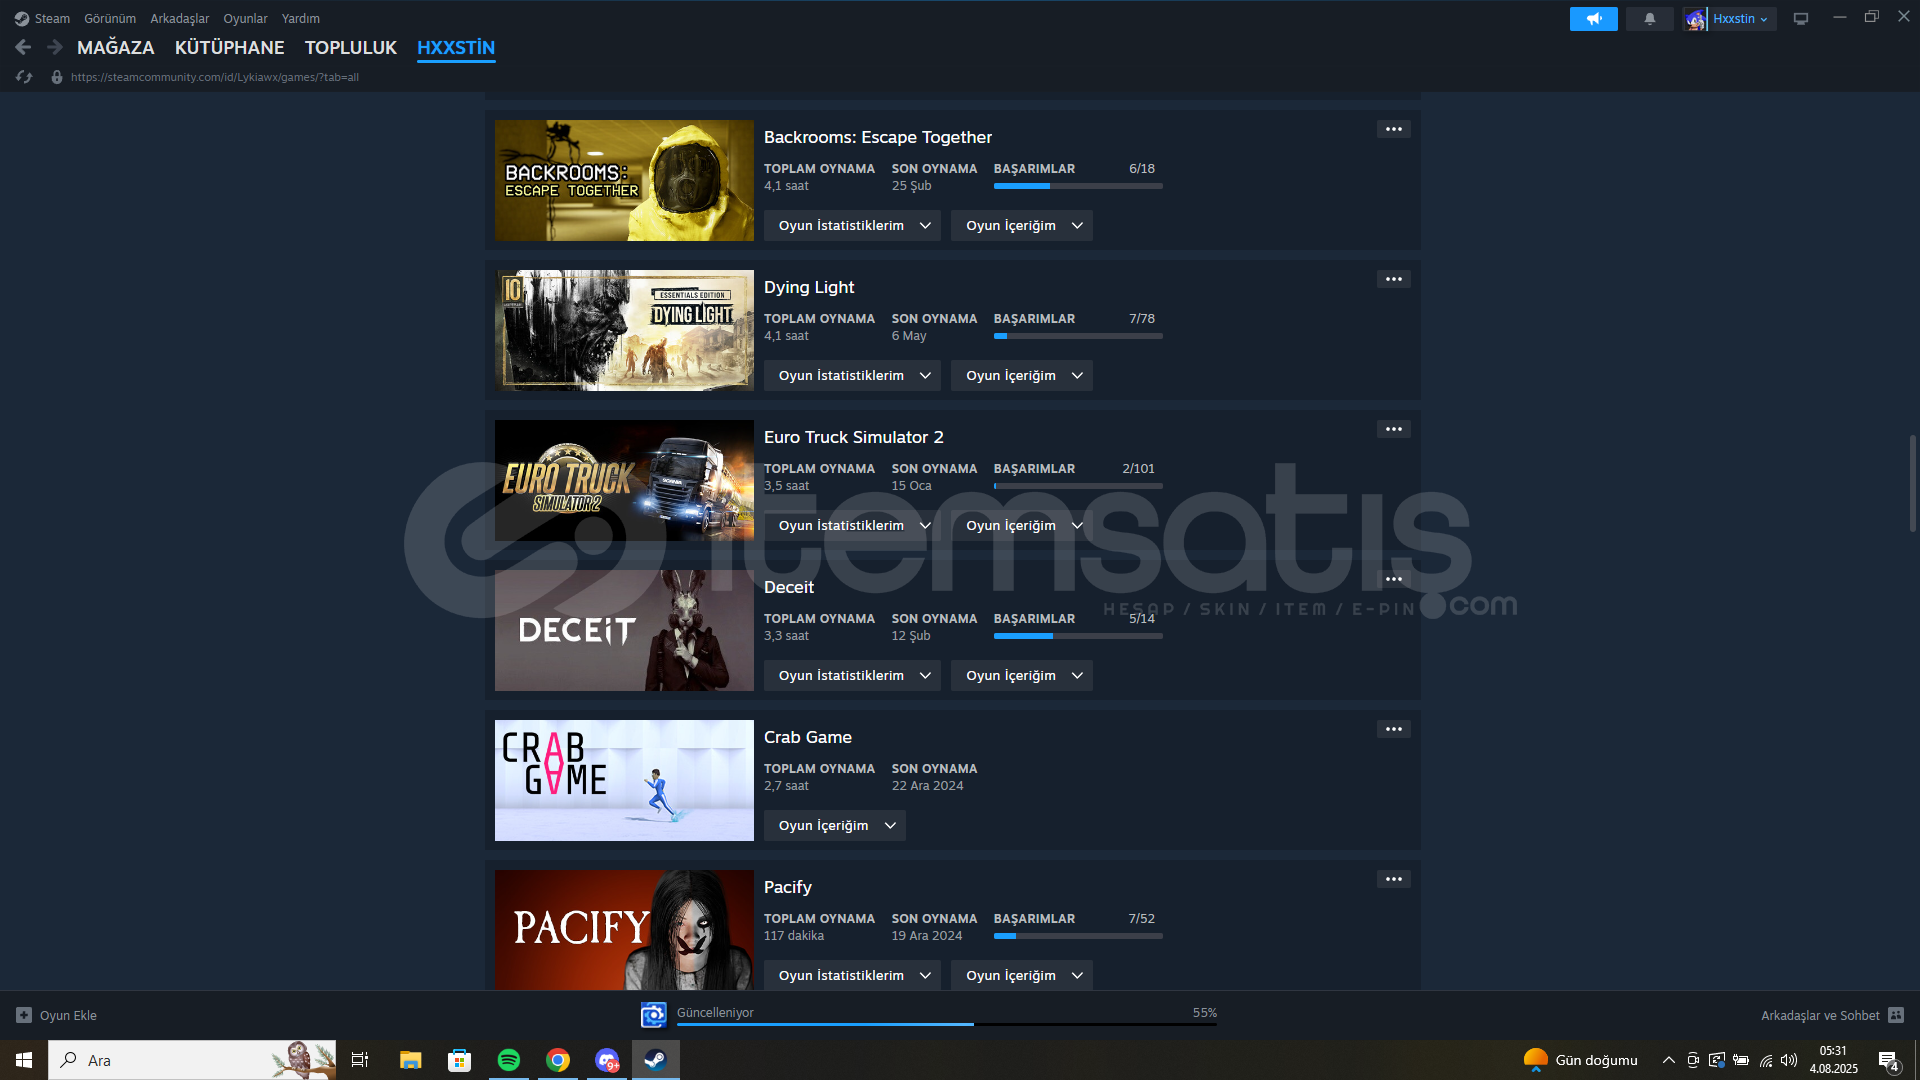Image resolution: width=1920 pixels, height=1080 pixels.
Task: Open the Windows notification center
Action: click(1888, 1060)
